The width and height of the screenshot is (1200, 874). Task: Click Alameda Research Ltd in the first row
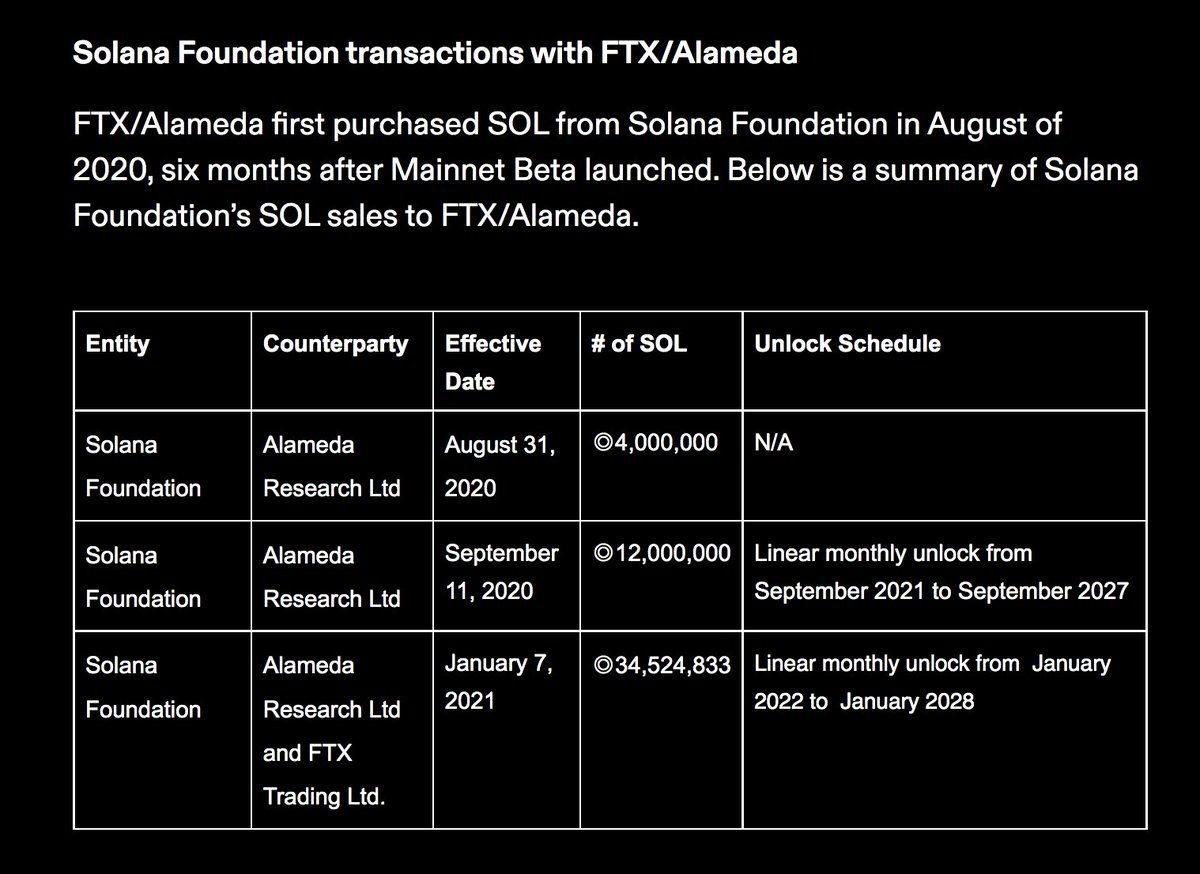331,466
